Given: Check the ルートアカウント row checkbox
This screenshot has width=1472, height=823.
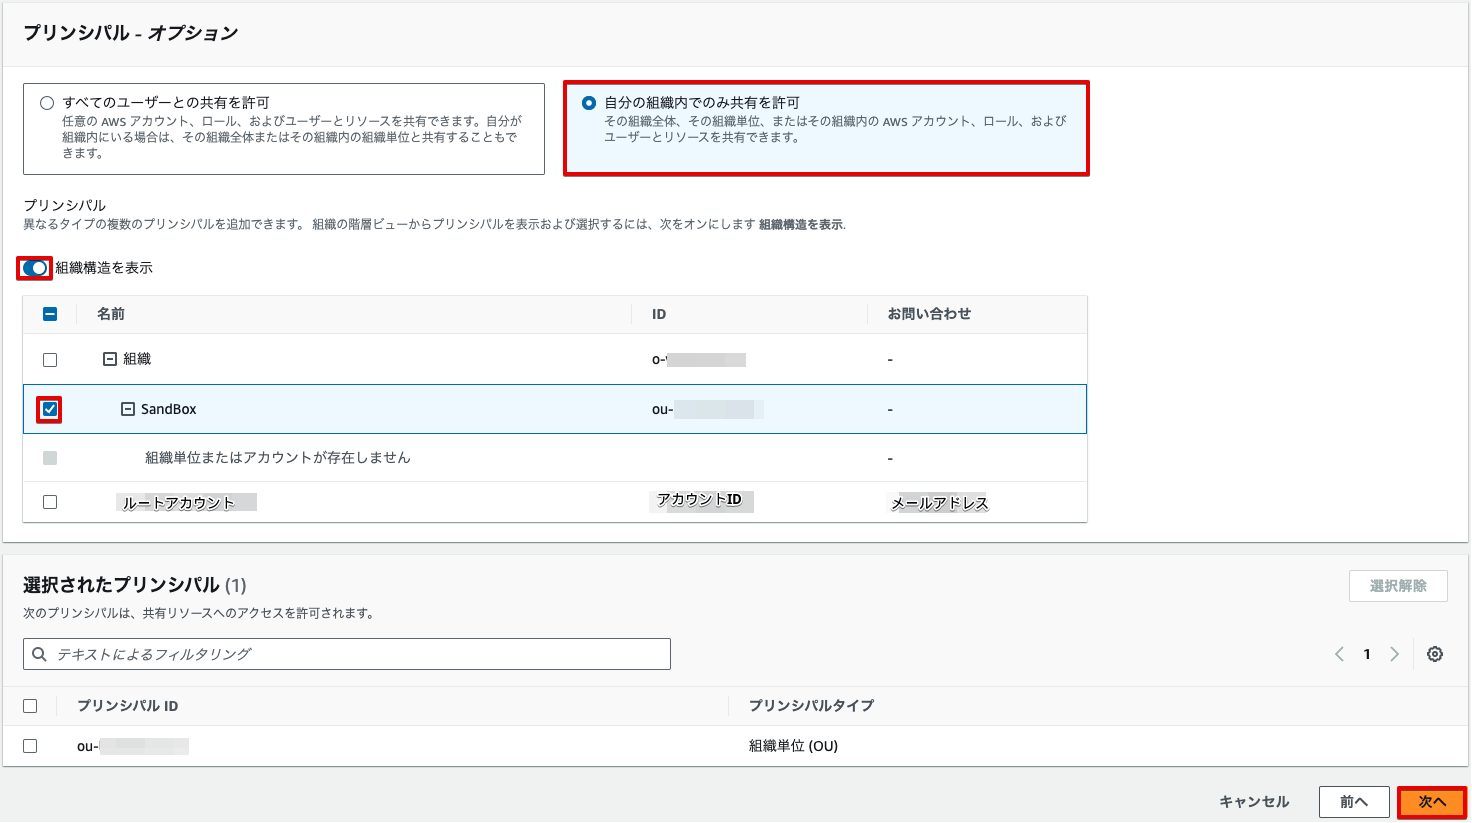Looking at the screenshot, I should click(50, 502).
